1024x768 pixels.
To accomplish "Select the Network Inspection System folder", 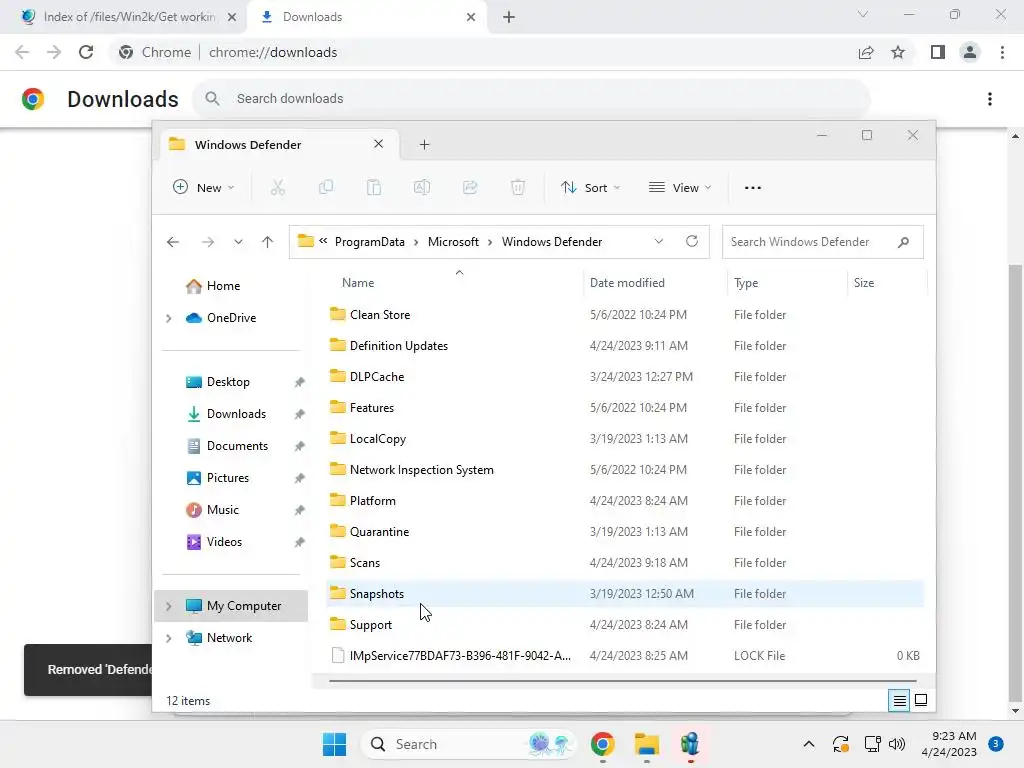I will [625, 470].
